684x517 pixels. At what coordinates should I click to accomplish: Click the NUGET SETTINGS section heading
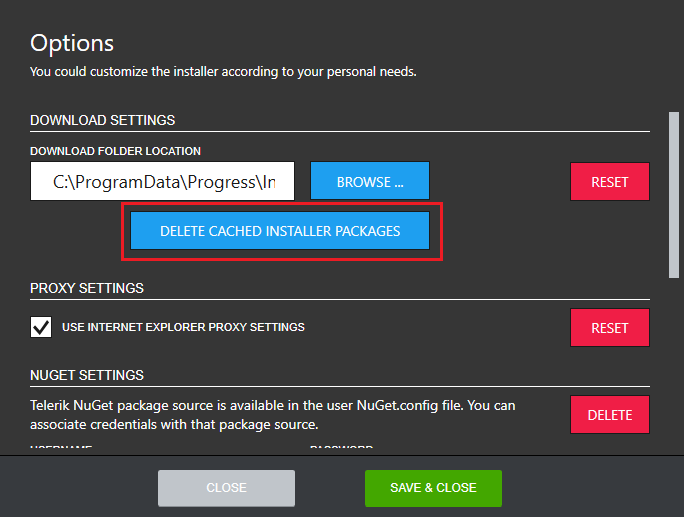(x=87, y=375)
